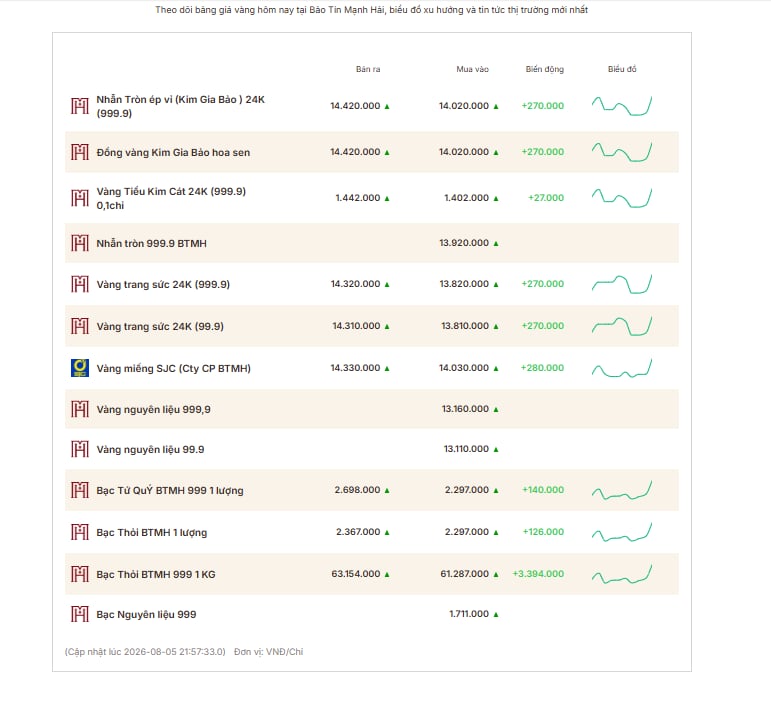
Task: Select product name Đồng vàng Kim Gia Bảo hoa sen
Action: point(173,152)
